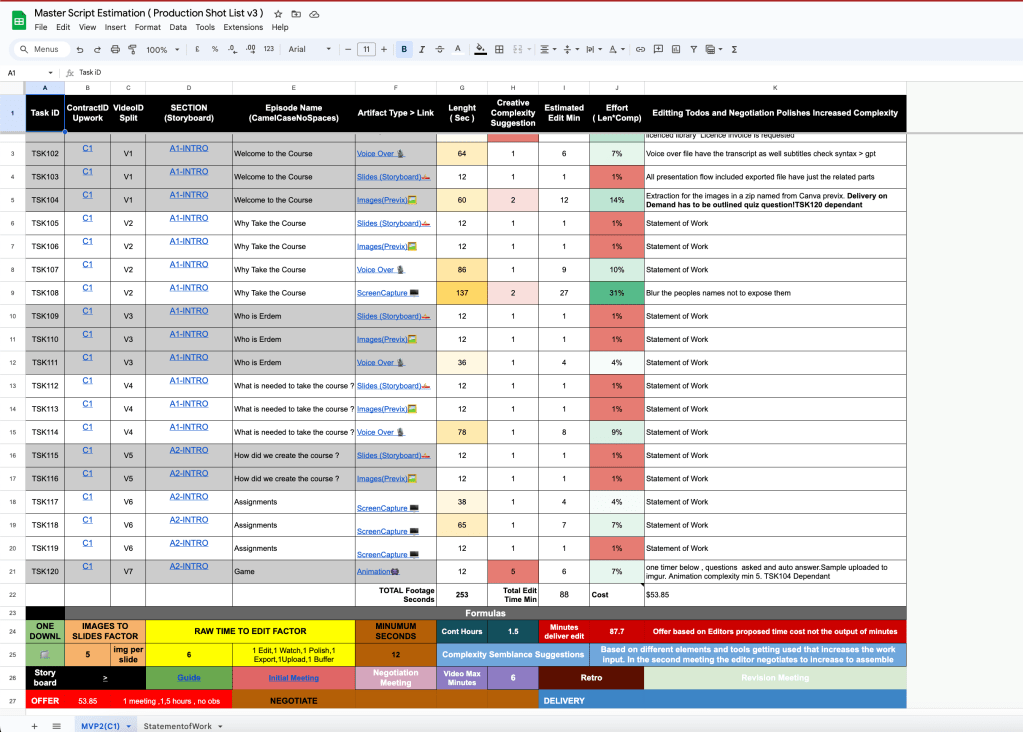1023x732 pixels.
Task: Click decrease decimal places icon
Action: tap(233, 50)
